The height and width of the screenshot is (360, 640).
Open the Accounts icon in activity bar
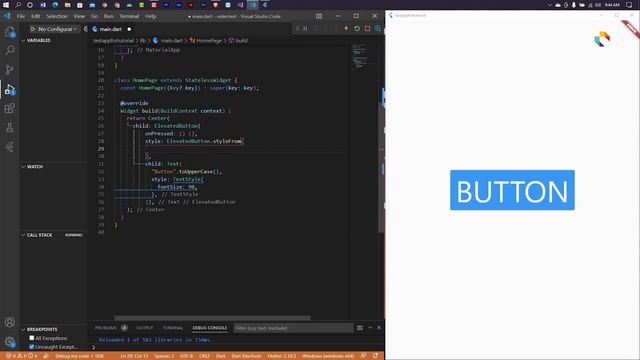pos(10,322)
